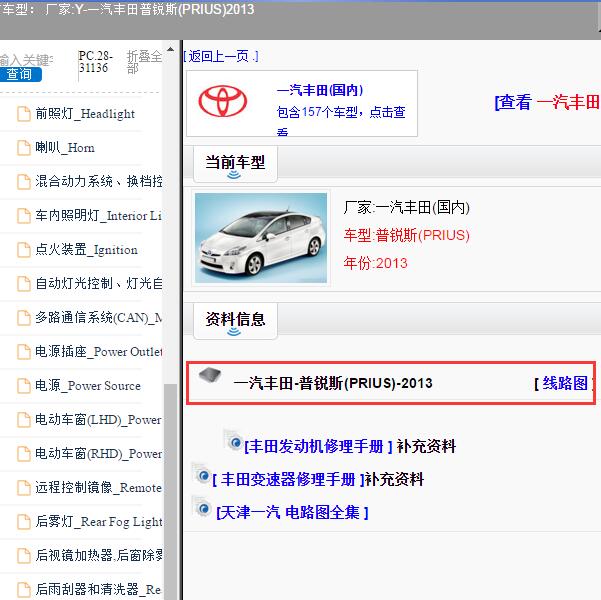This screenshot has width=601, height=600.
Task: Click the white Prius car thumbnail
Action: click(x=261, y=238)
